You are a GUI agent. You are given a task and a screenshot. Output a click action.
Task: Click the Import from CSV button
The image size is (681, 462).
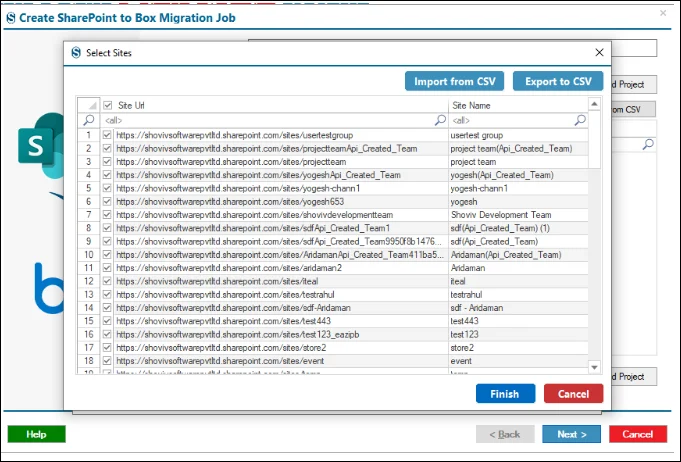point(454,81)
